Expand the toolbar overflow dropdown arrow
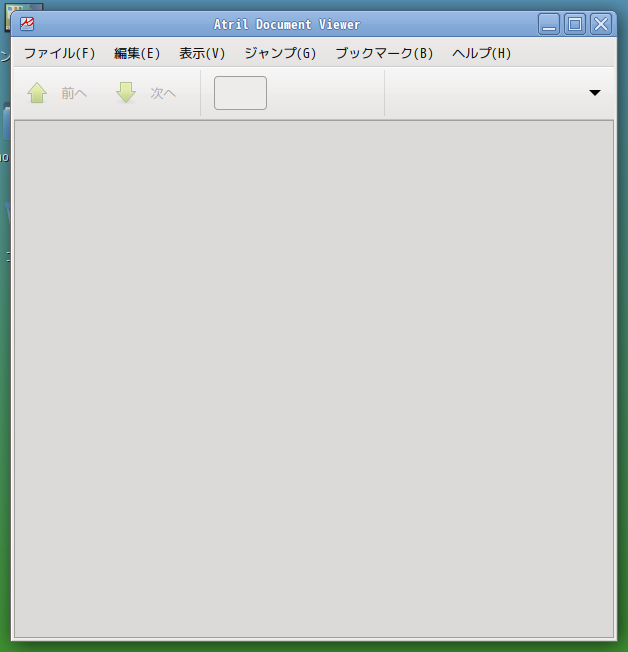 point(595,93)
